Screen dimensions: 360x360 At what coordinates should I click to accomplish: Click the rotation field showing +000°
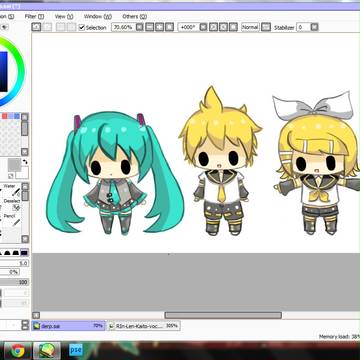point(188,27)
